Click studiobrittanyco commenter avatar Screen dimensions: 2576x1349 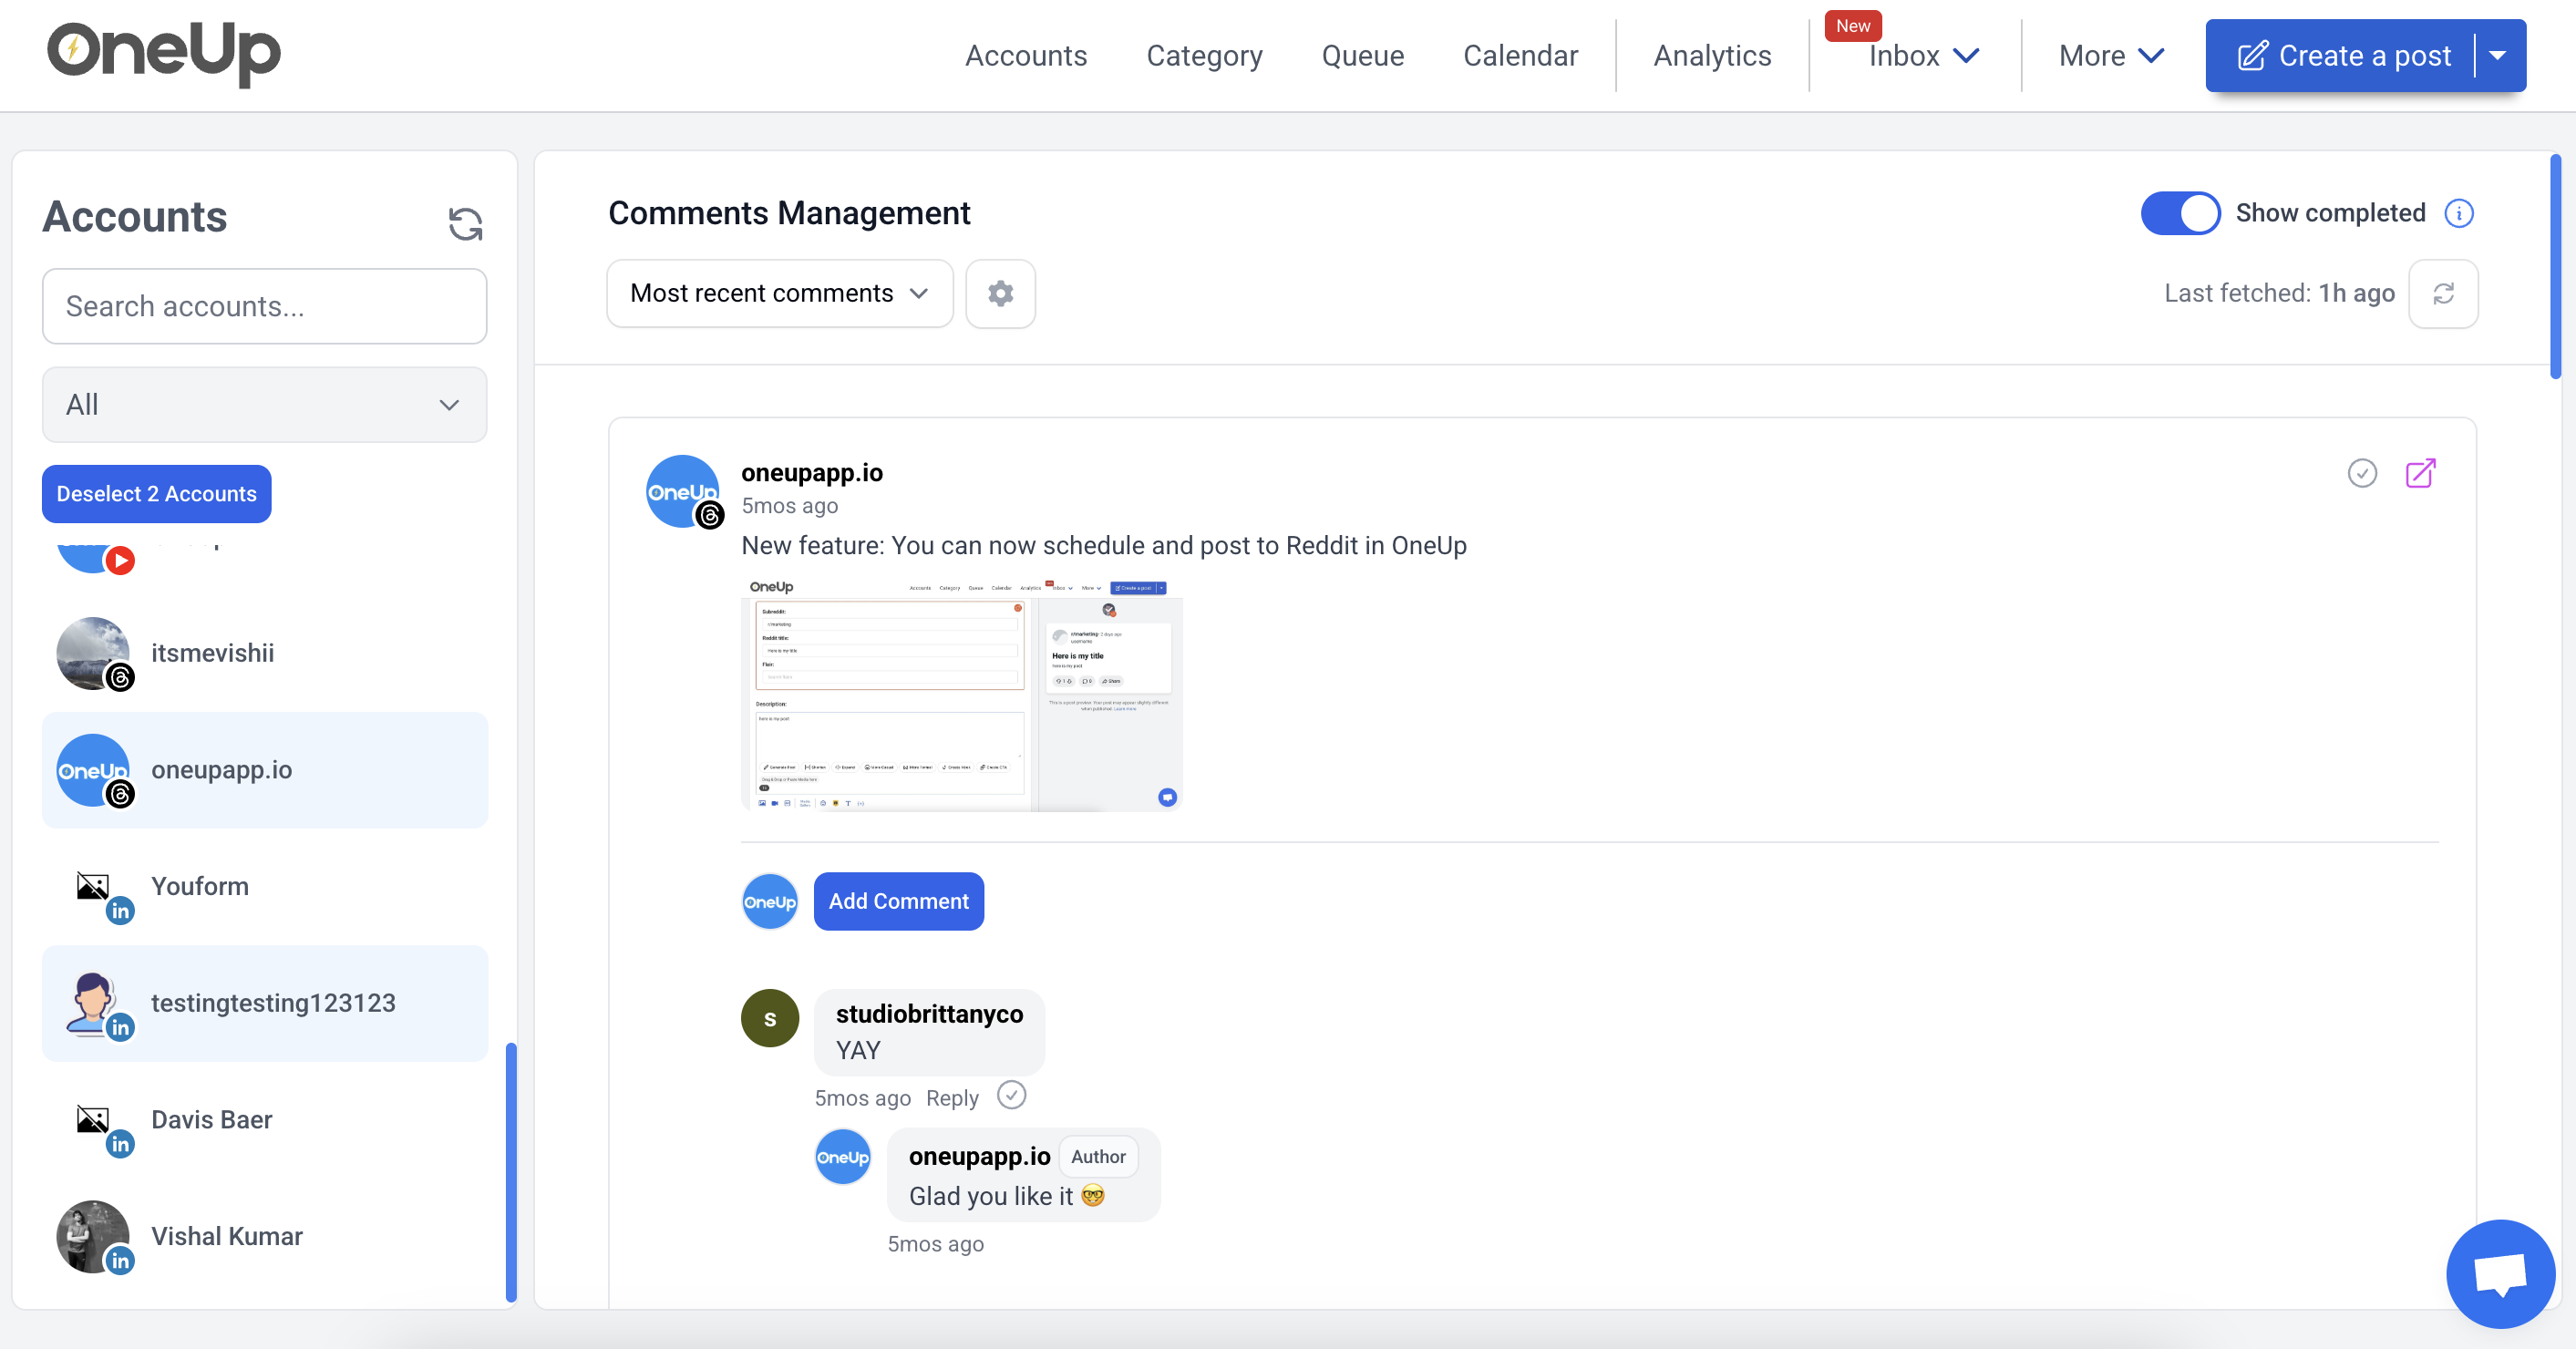click(769, 1018)
